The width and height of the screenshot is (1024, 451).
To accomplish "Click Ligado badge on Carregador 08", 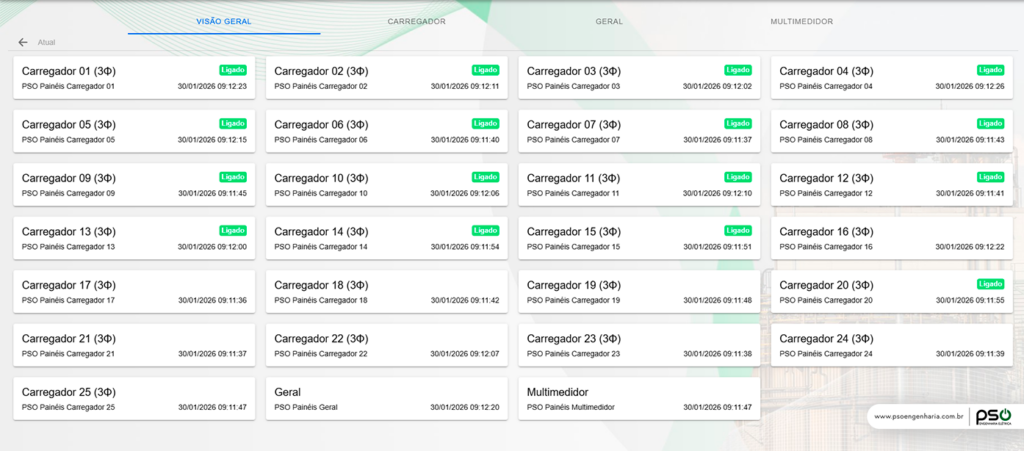I will [x=991, y=123].
